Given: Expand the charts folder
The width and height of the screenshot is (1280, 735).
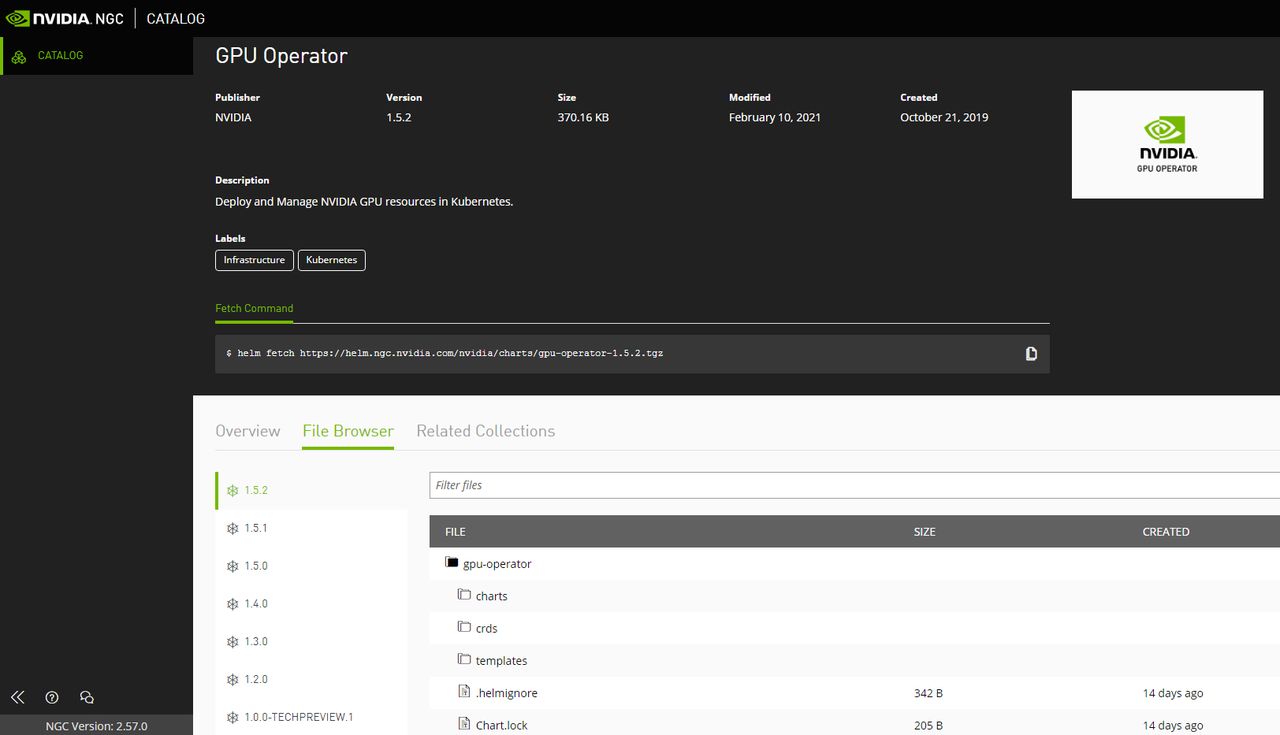Looking at the screenshot, I should click(x=464, y=595).
